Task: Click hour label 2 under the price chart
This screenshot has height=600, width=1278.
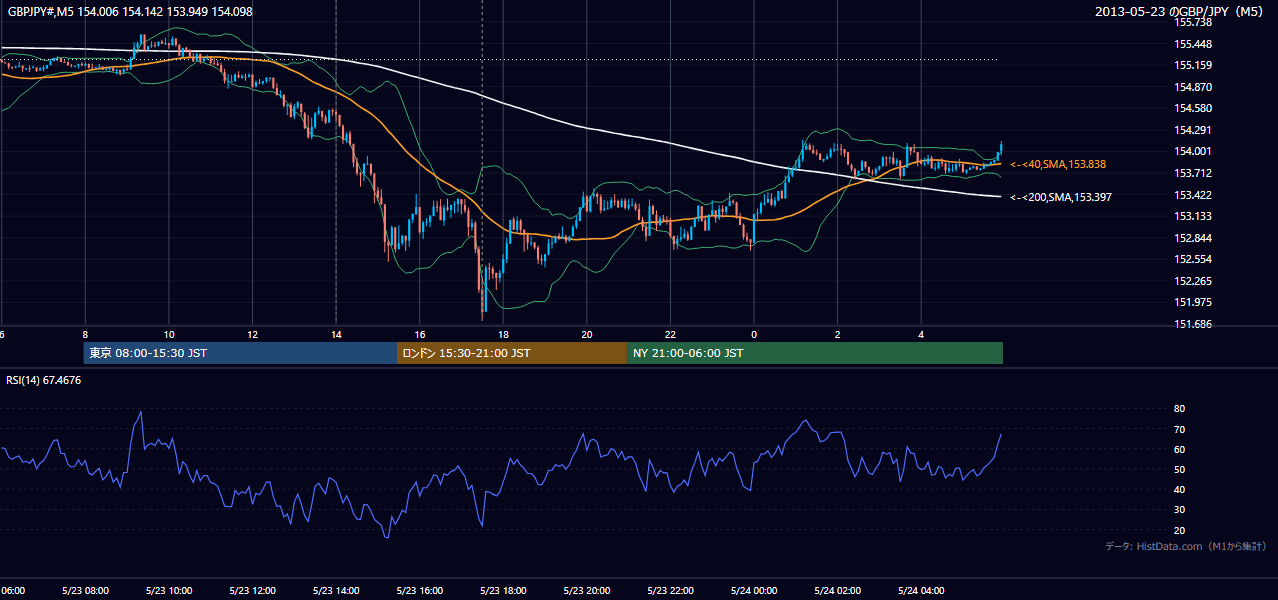Action: [838, 334]
